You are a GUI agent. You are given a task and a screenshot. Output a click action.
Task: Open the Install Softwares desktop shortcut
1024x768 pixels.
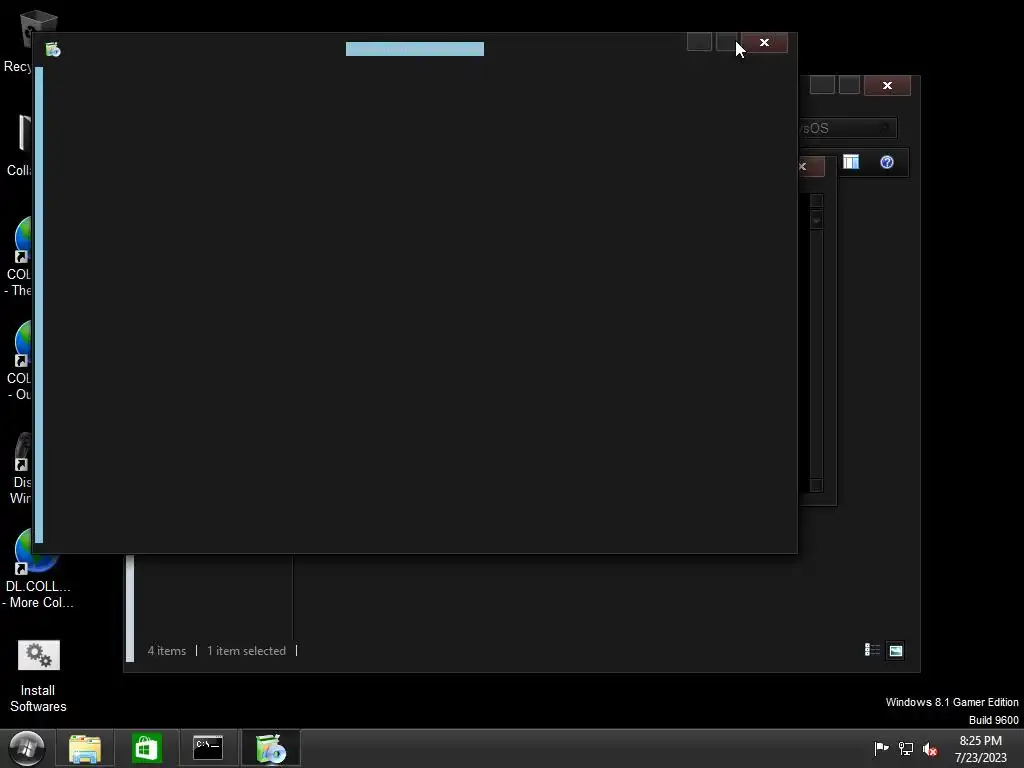[x=39, y=677]
